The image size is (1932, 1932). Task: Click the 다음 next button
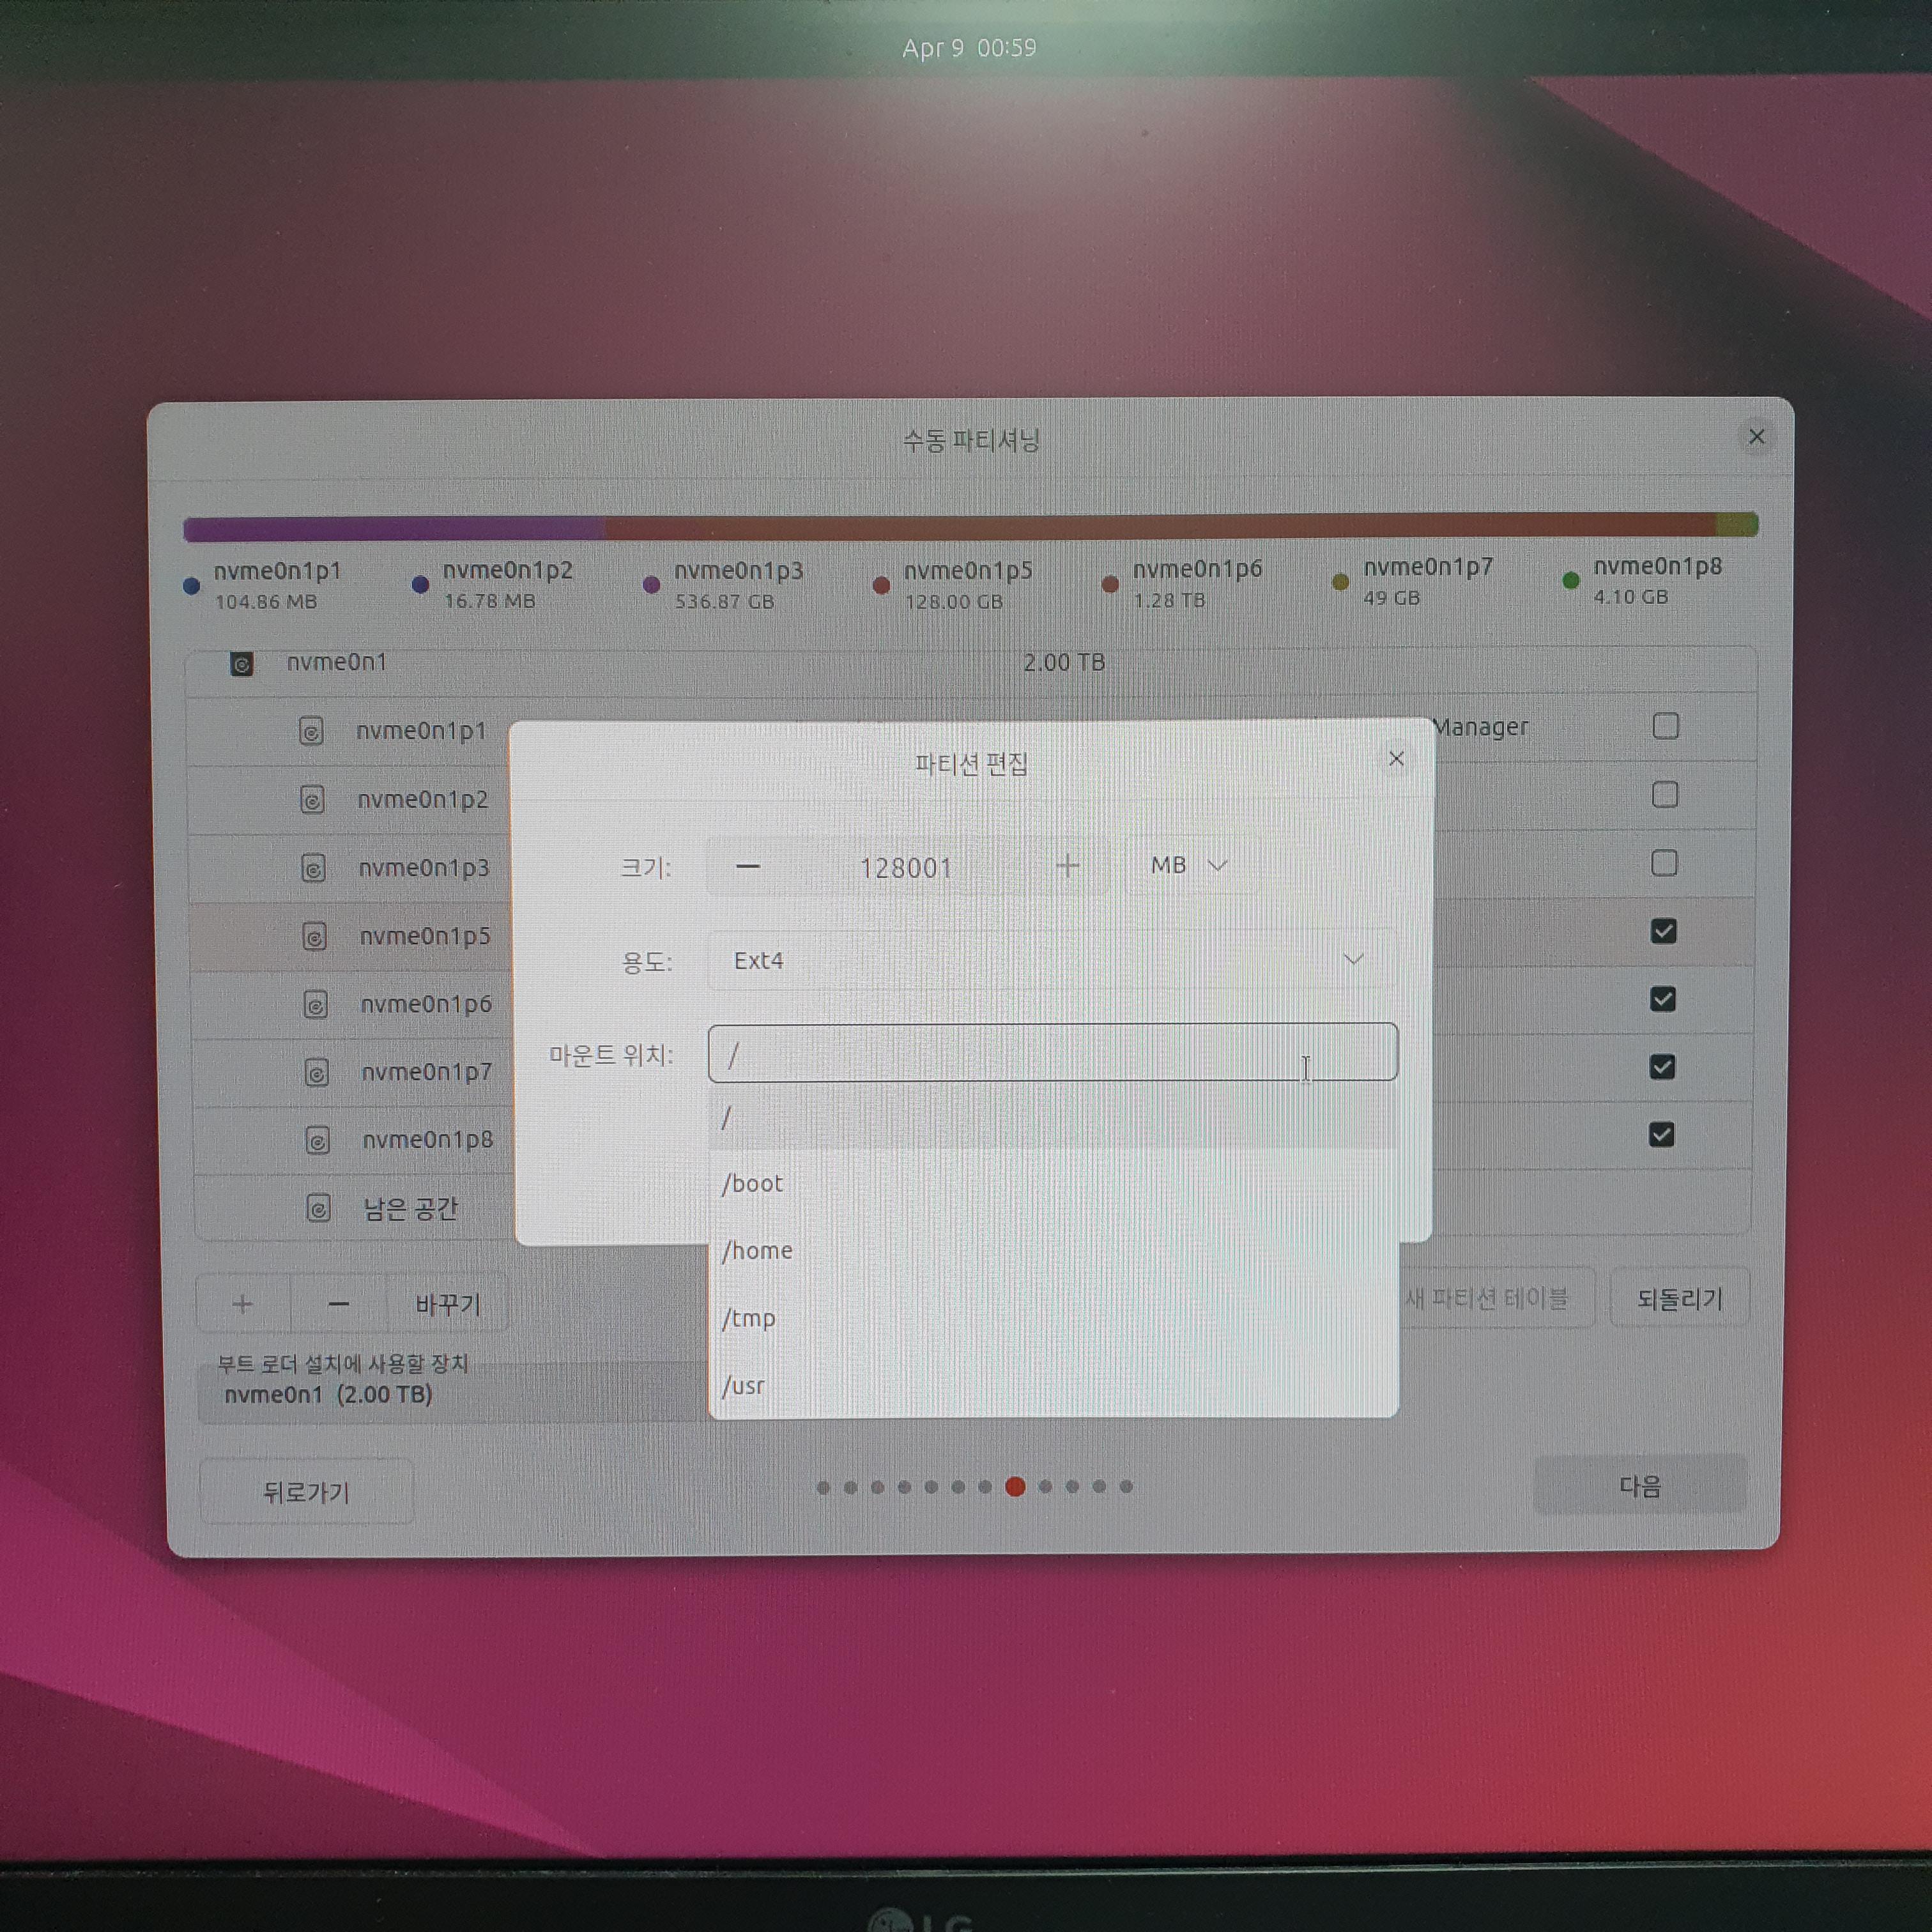[x=1640, y=1486]
